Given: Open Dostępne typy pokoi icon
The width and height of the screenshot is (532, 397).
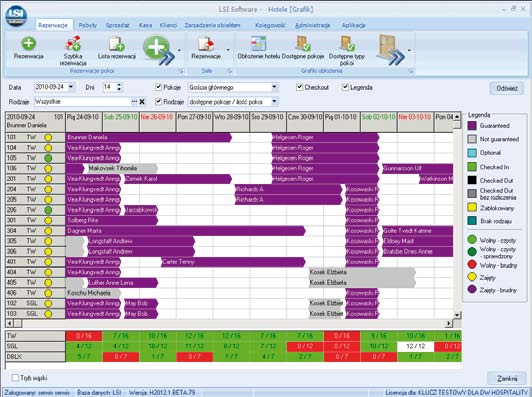Looking at the screenshot, I should click(x=347, y=43).
